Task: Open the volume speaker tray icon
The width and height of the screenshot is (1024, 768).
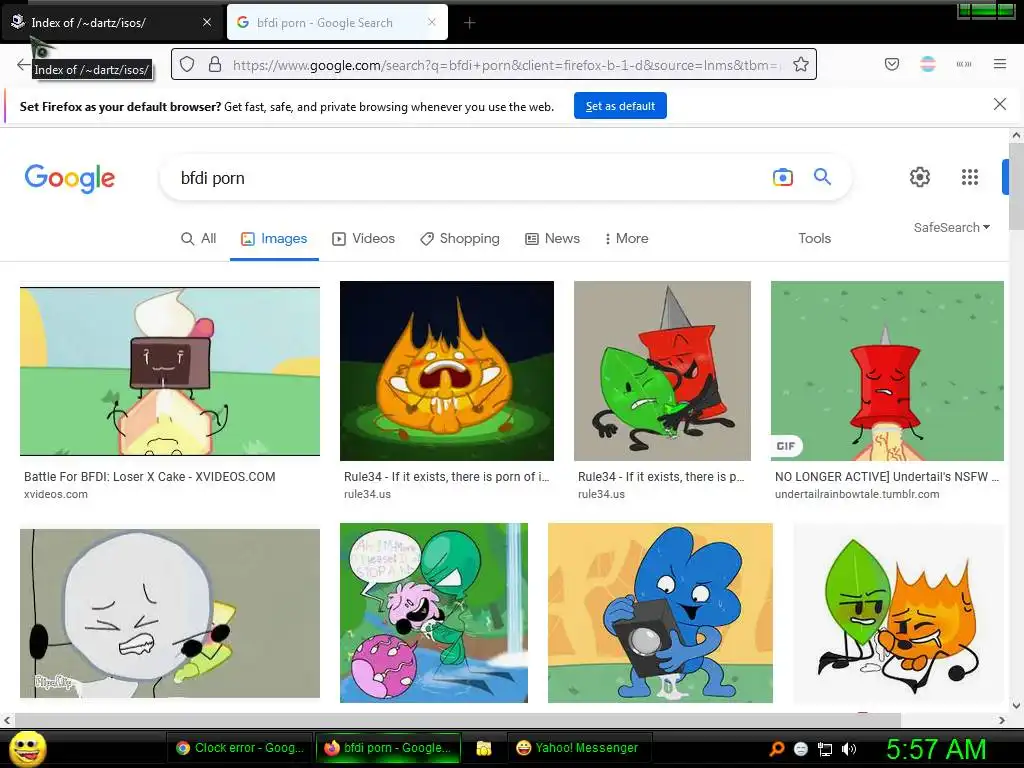Action: click(x=849, y=749)
